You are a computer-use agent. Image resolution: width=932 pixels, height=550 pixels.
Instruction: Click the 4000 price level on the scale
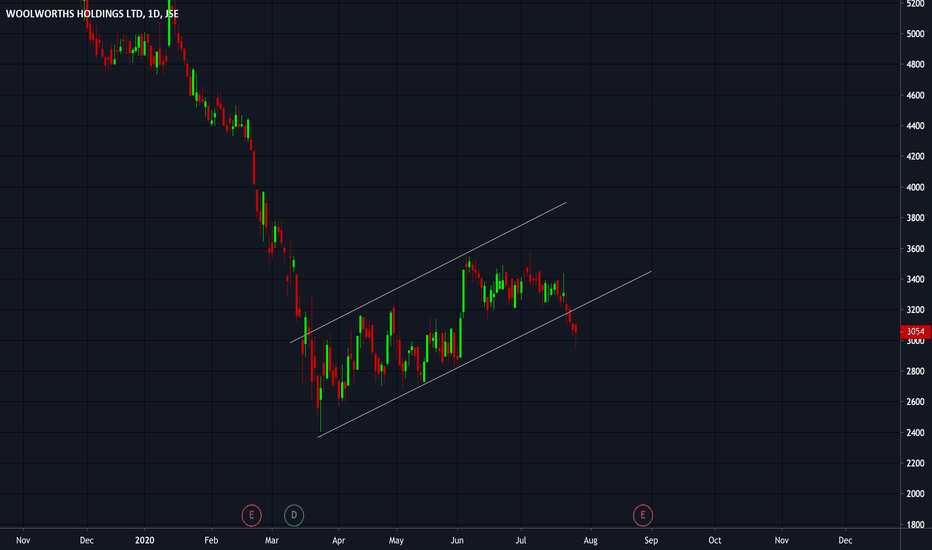click(x=915, y=187)
